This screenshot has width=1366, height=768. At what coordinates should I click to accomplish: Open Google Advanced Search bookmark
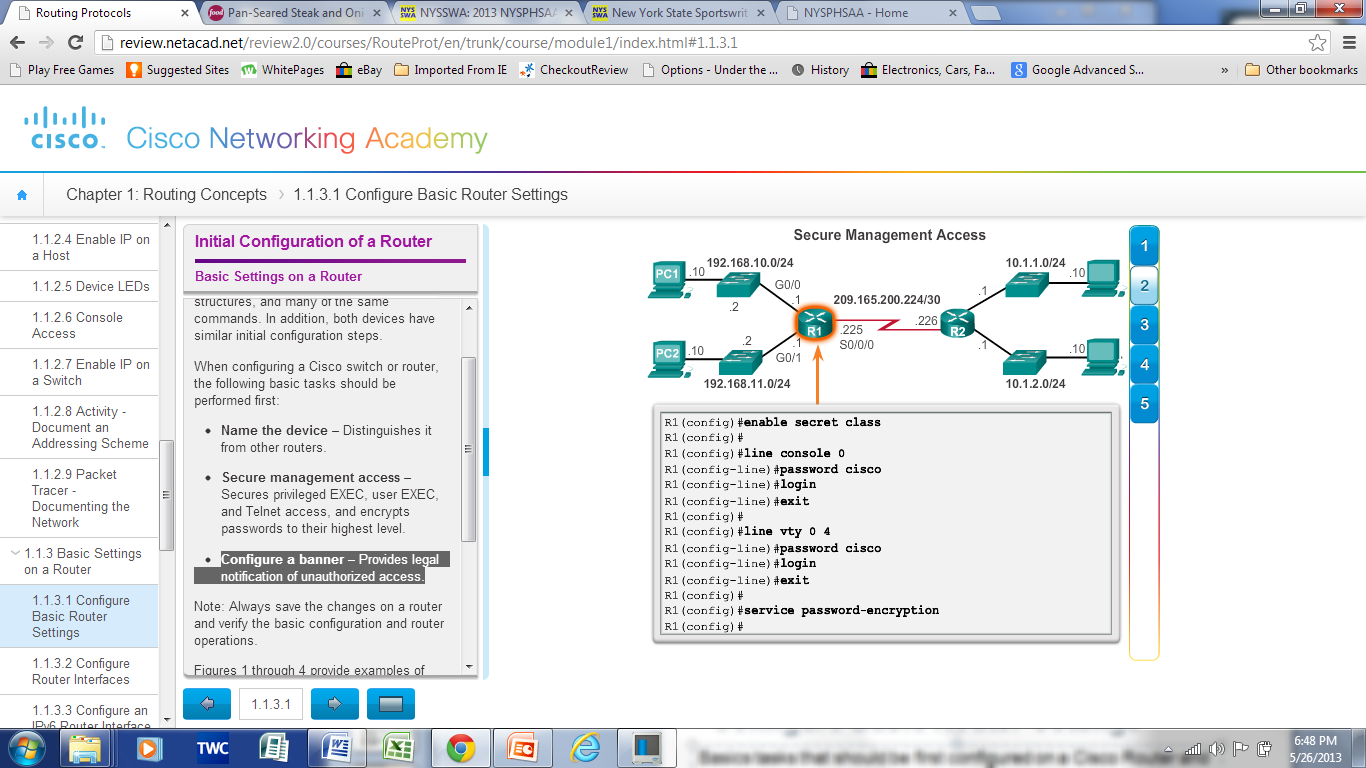point(1078,70)
